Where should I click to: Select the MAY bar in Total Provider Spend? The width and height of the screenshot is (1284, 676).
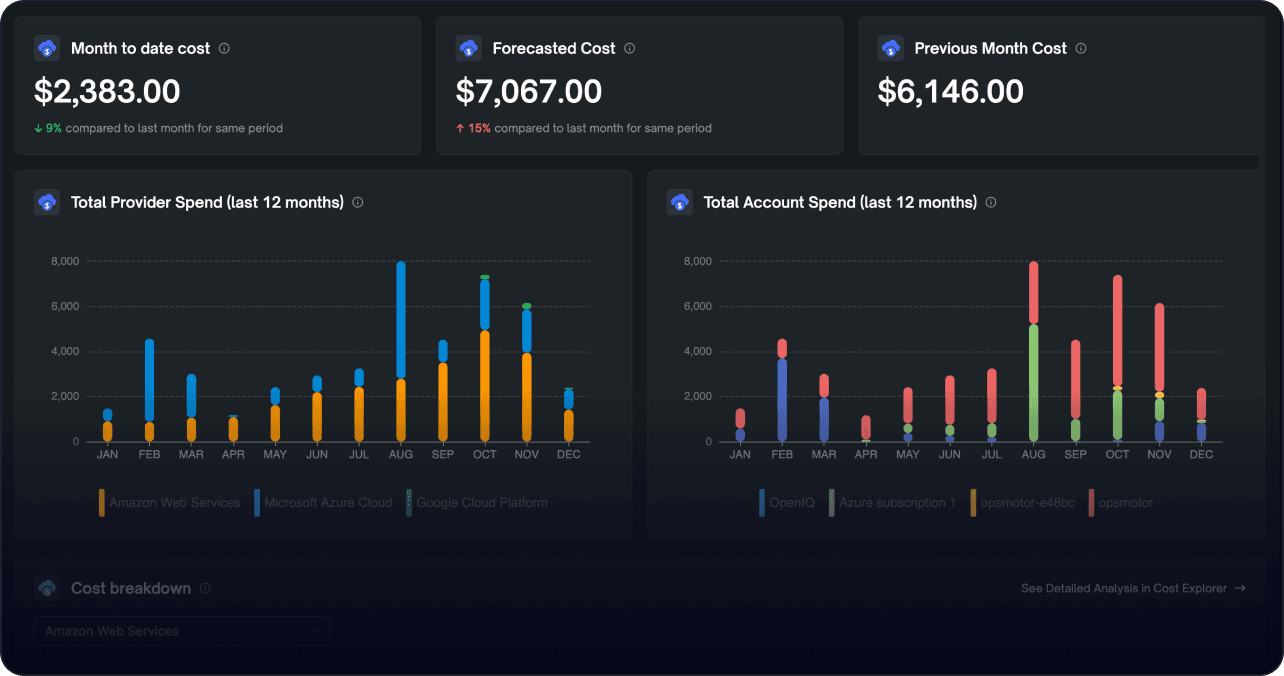tap(275, 415)
